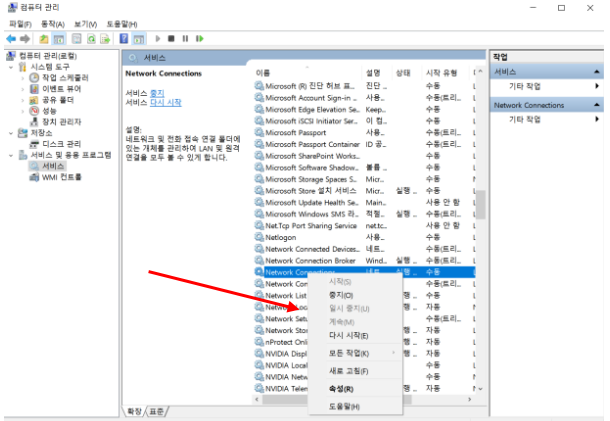This screenshot has height=421, width=610.
Task: Choose 새로 고침(F) in the context menu
Action: pyautogui.click(x=355, y=371)
